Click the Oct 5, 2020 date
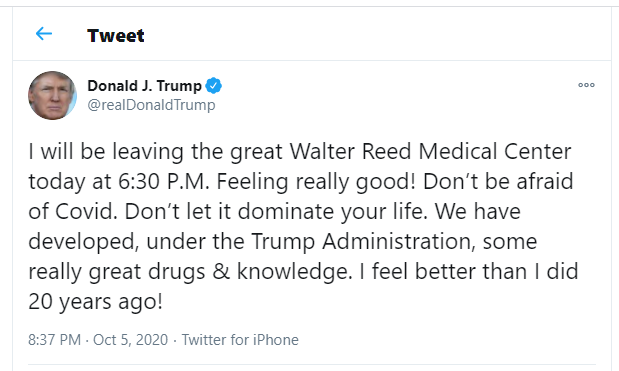619x371 pixels. point(131,340)
